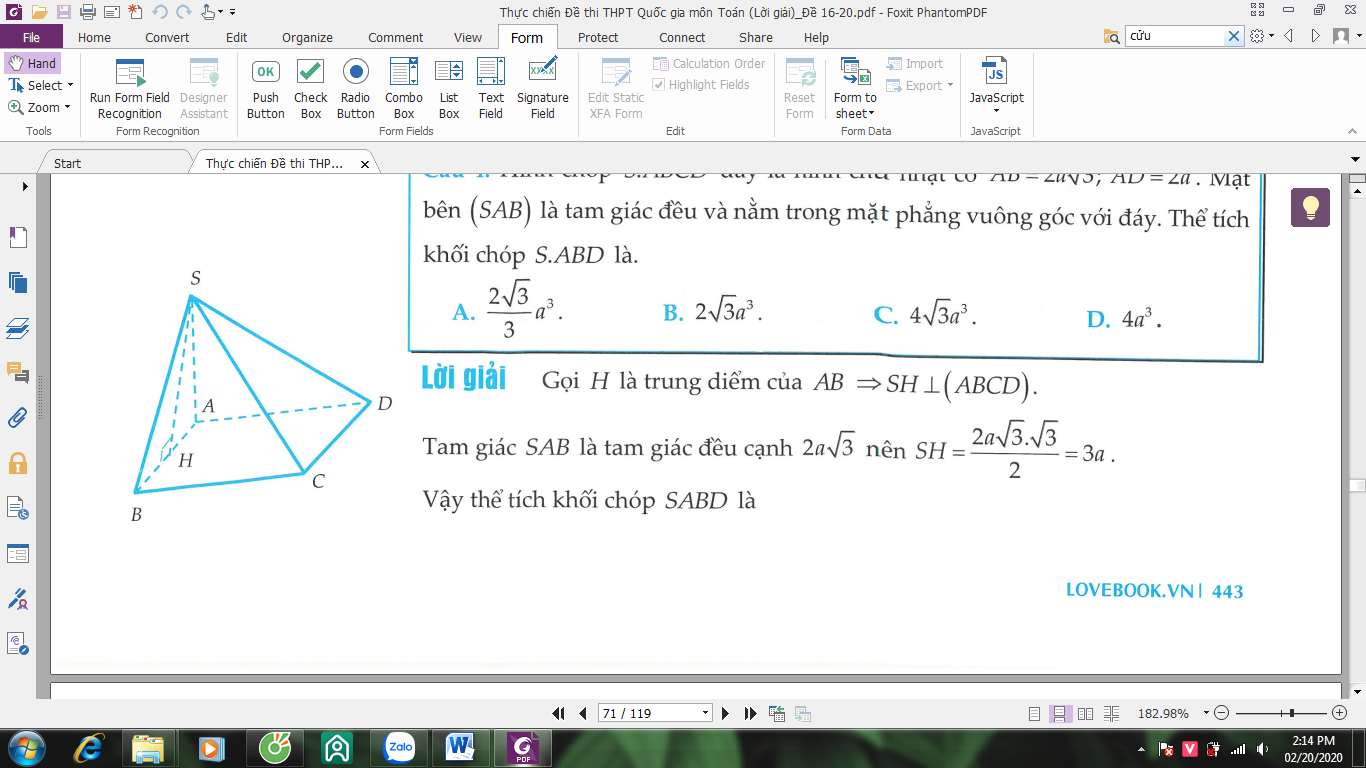The width and height of the screenshot is (1366, 768).
Task: Click the search input field
Action: (1175, 36)
